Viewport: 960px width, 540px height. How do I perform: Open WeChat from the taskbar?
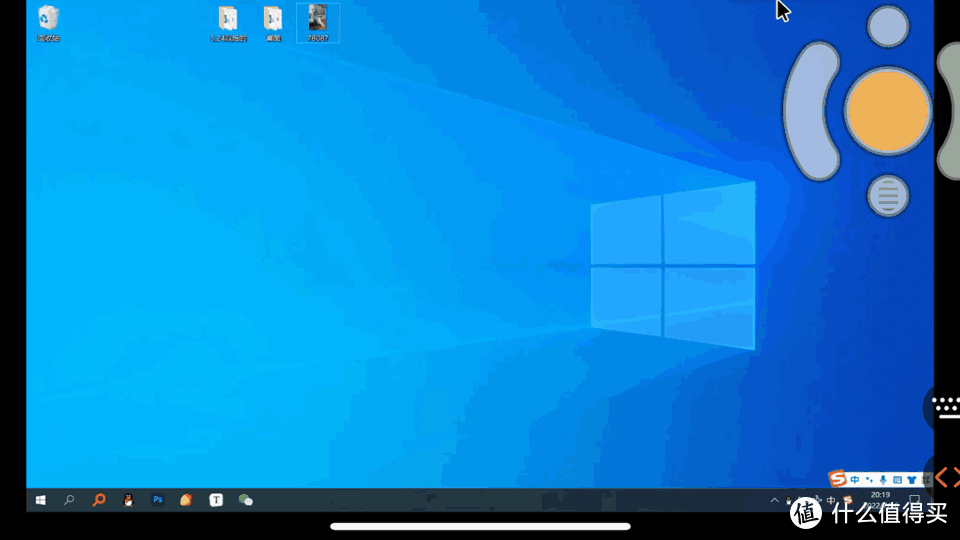click(x=246, y=500)
